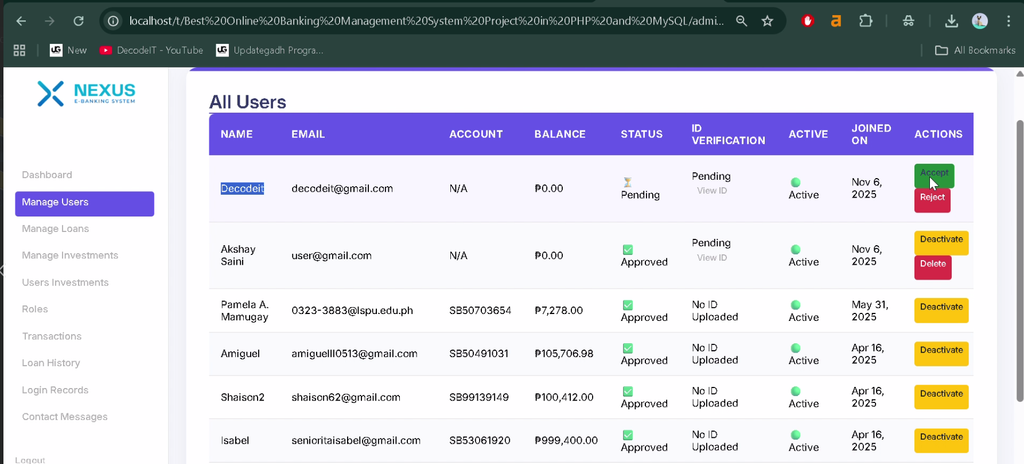Viewport: 1024px width, 464px height.
Task: Open the apps grid icon in bookmarks bar
Action: pyautogui.click(x=20, y=50)
